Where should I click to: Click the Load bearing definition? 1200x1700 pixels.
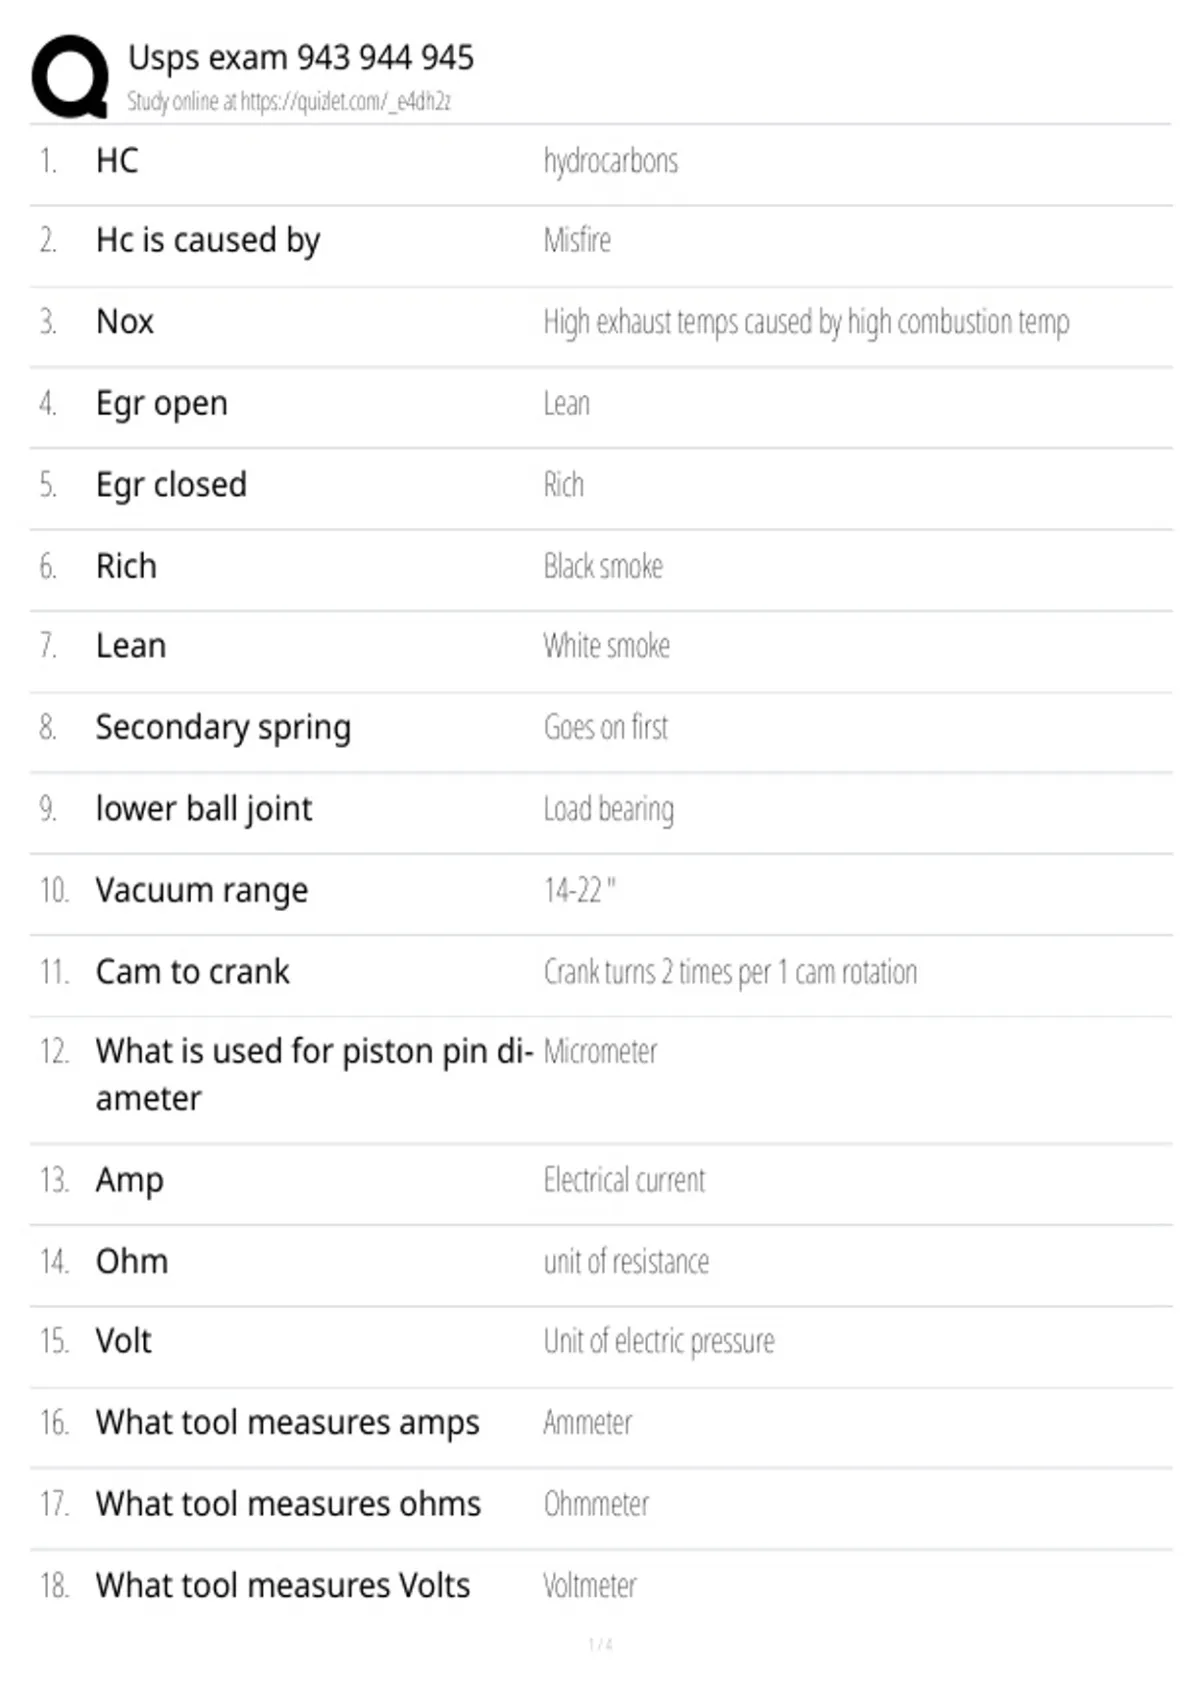(609, 810)
